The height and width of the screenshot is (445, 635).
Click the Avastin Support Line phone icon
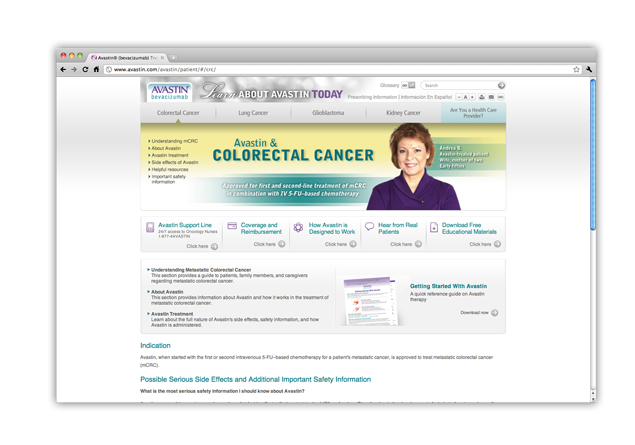pos(150,227)
